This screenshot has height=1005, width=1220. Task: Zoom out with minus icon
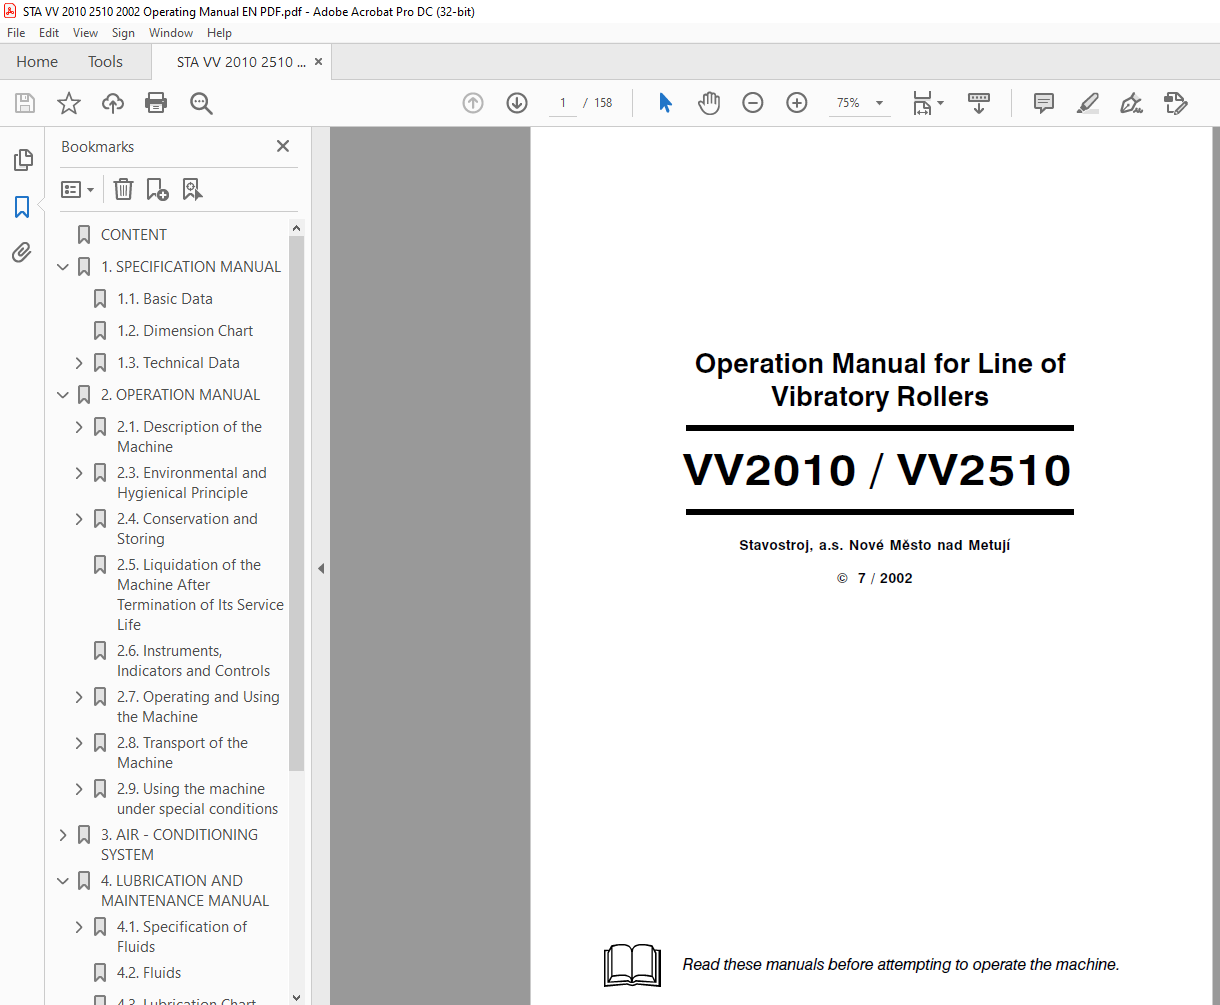[753, 103]
